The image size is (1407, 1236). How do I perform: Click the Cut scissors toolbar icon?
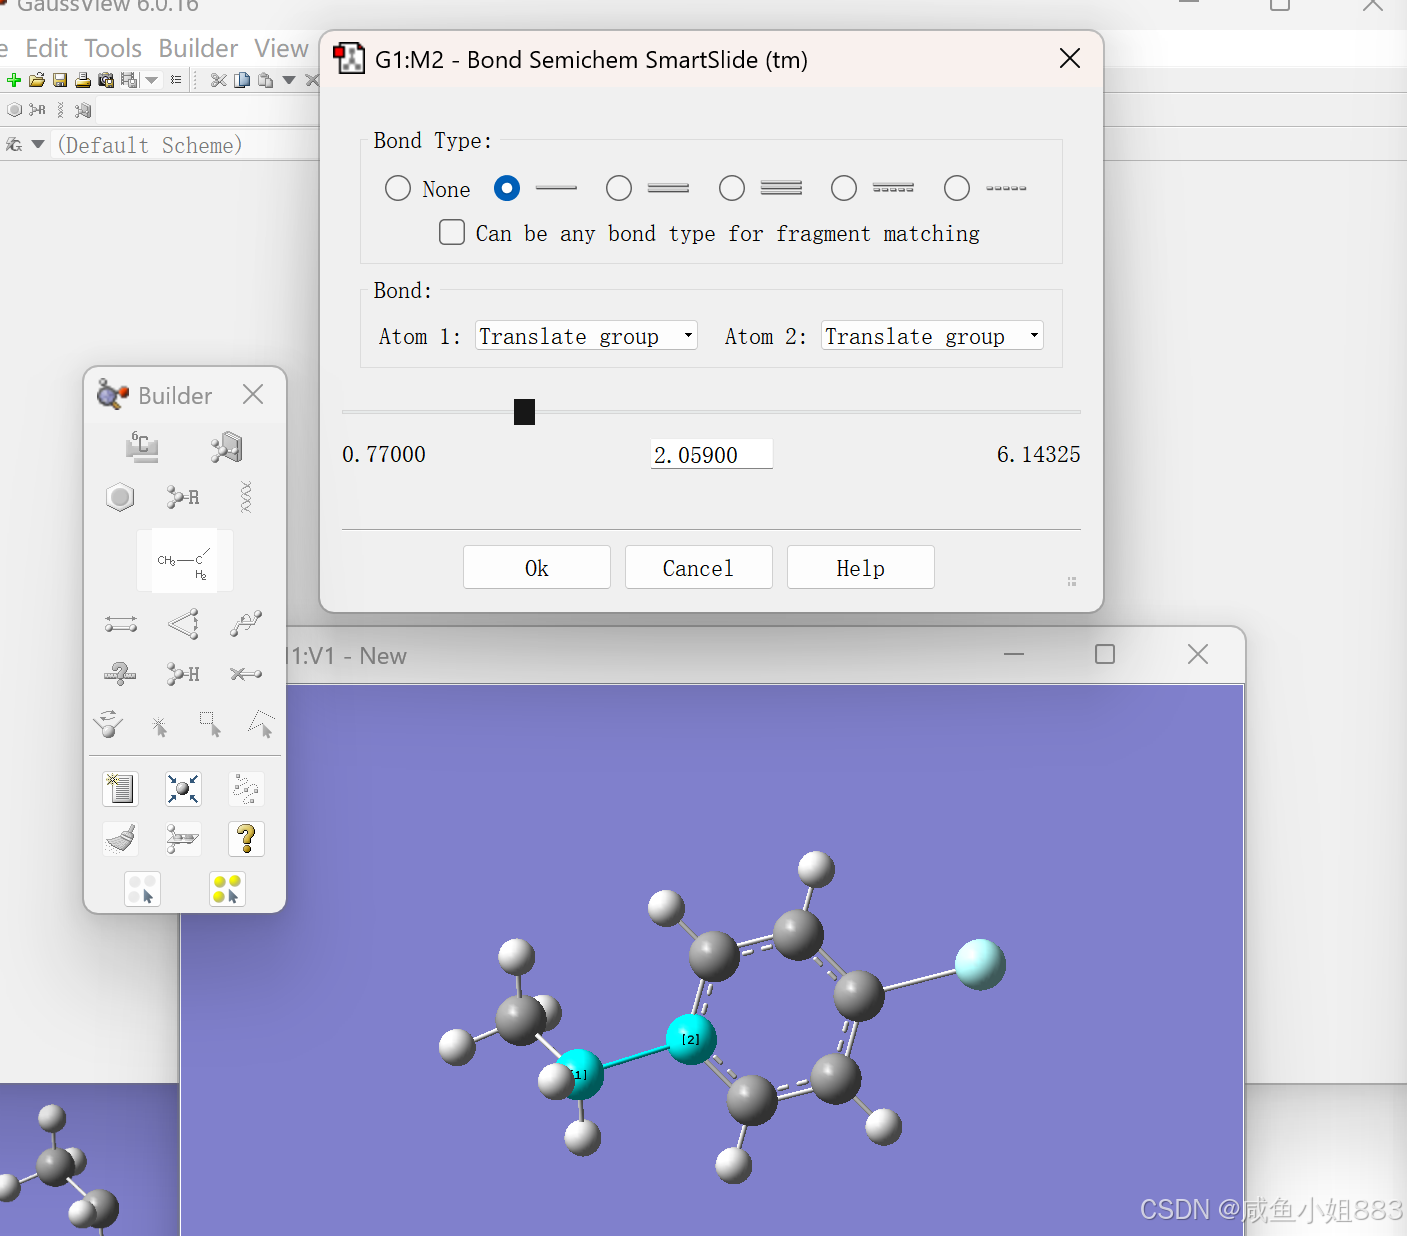pyautogui.click(x=219, y=80)
